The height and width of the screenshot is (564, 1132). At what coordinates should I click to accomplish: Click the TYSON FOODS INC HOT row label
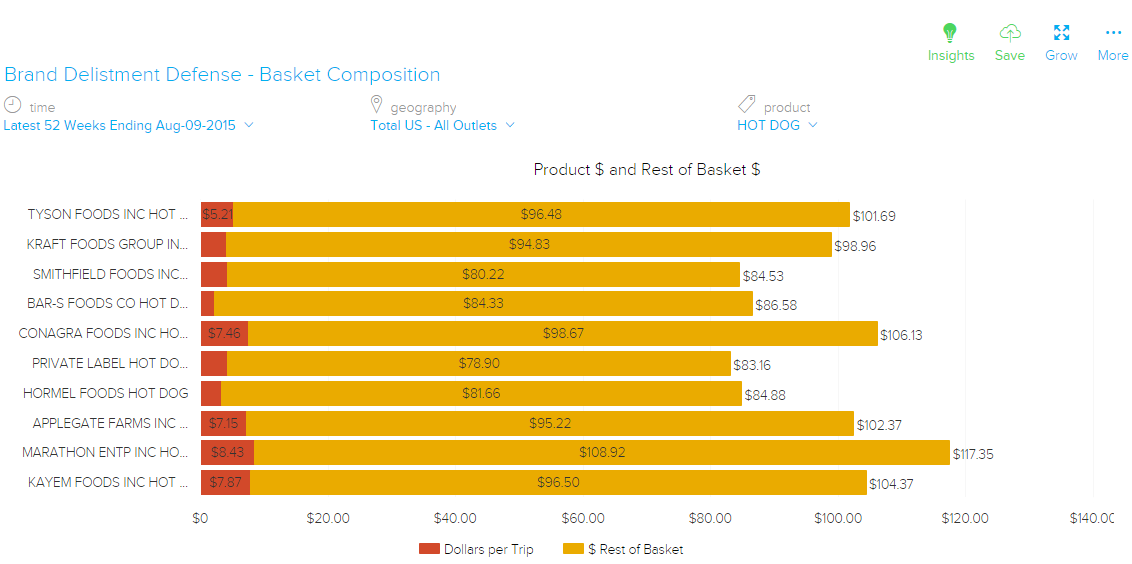(x=107, y=214)
